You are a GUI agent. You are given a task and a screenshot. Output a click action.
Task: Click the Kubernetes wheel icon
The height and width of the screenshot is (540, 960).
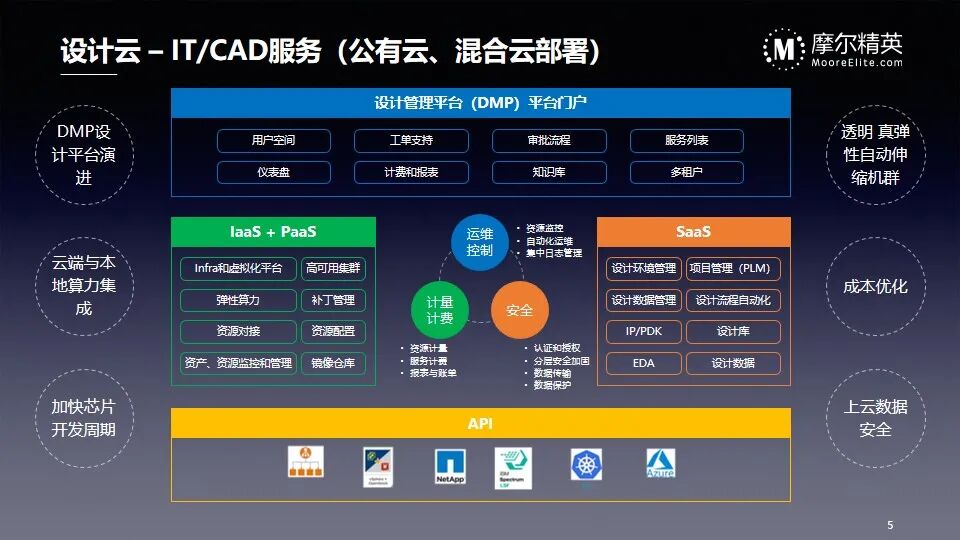(587, 465)
